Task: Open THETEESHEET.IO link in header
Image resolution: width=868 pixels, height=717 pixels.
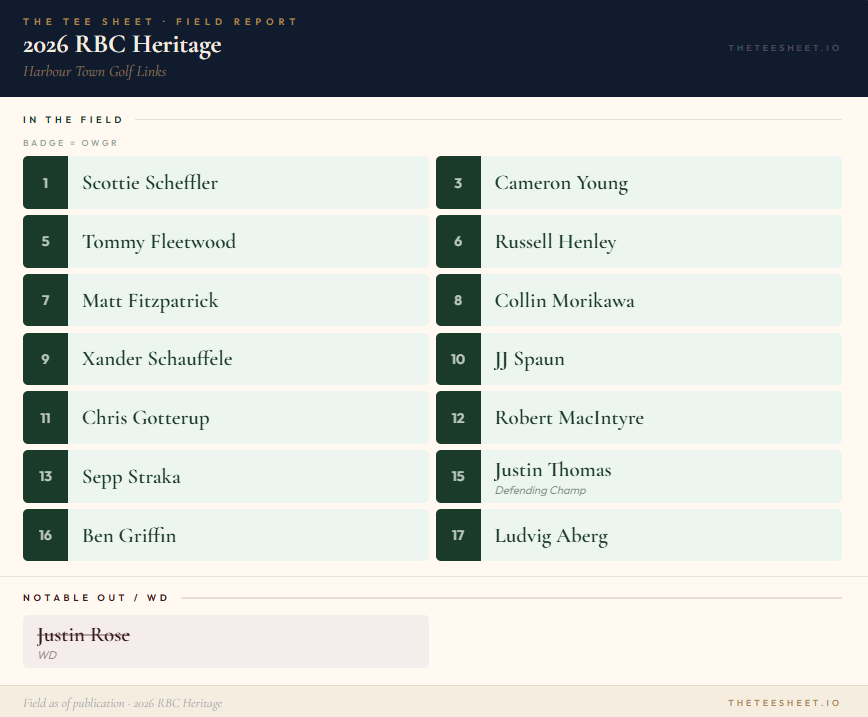Action: 784,48
